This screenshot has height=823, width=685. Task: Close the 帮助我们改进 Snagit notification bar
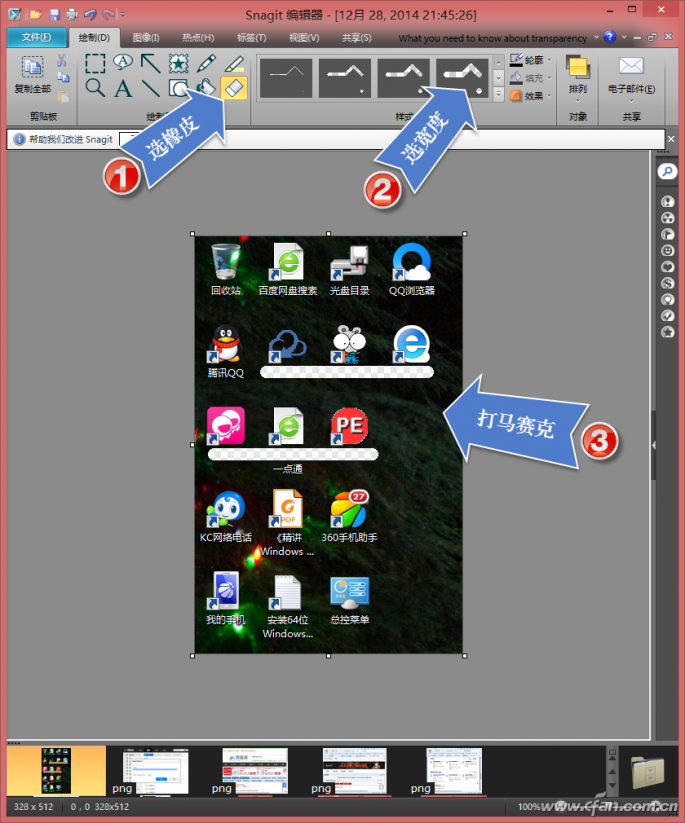coord(671,139)
